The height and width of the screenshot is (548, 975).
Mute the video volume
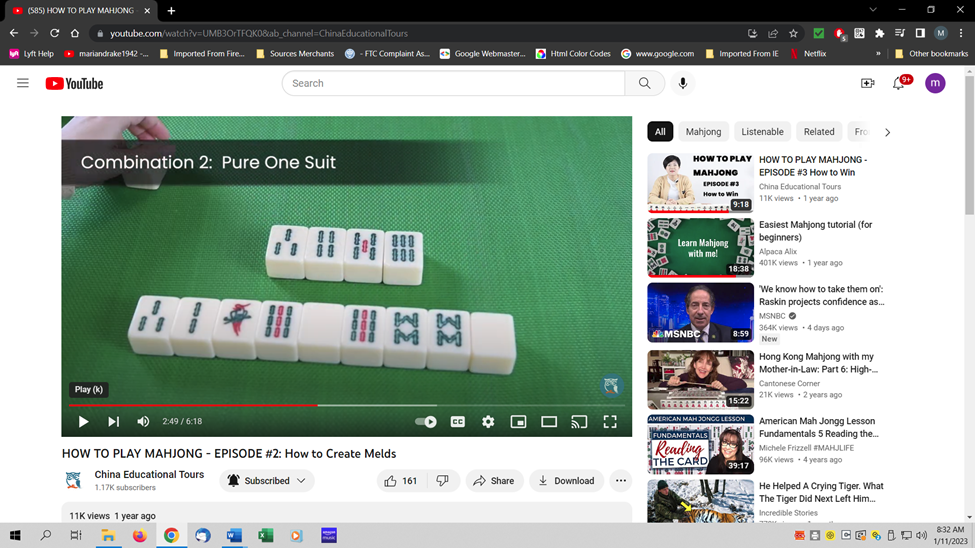(143, 422)
